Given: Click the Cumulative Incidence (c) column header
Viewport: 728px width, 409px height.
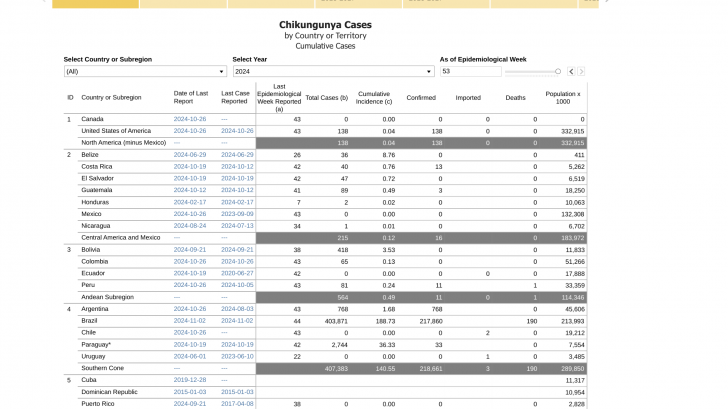Looking at the screenshot, I should point(374,98).
